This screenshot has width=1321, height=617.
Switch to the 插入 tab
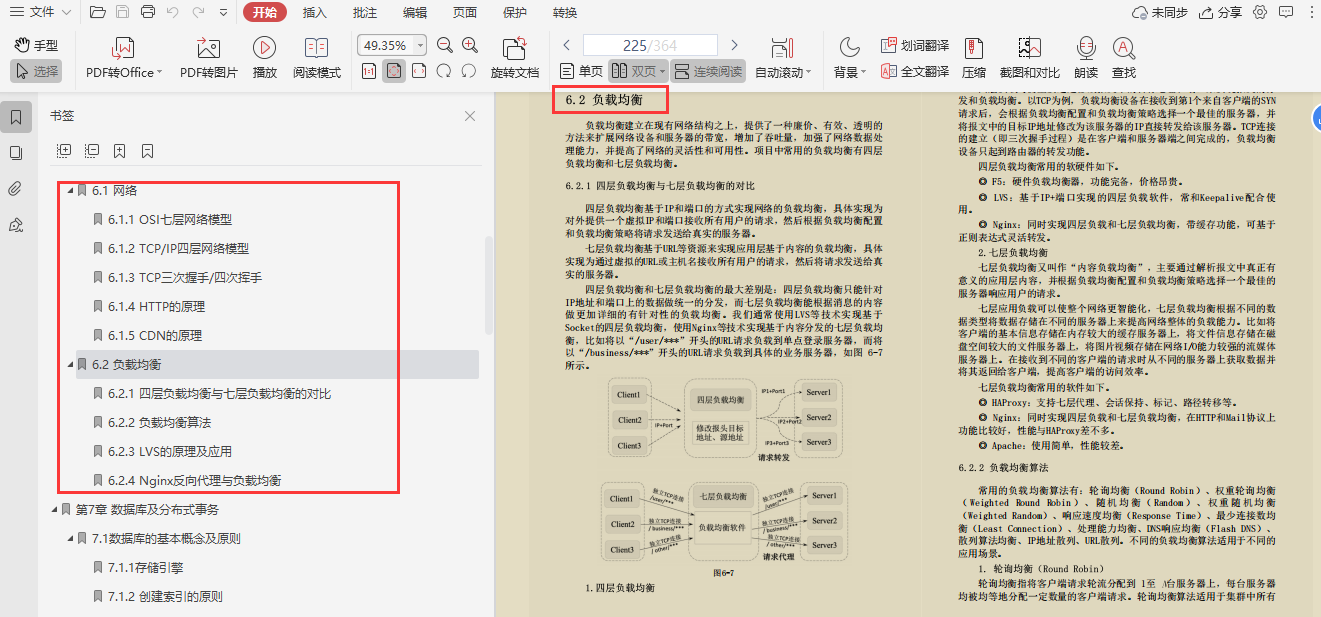pyautogui.click(x=315, y=13)
